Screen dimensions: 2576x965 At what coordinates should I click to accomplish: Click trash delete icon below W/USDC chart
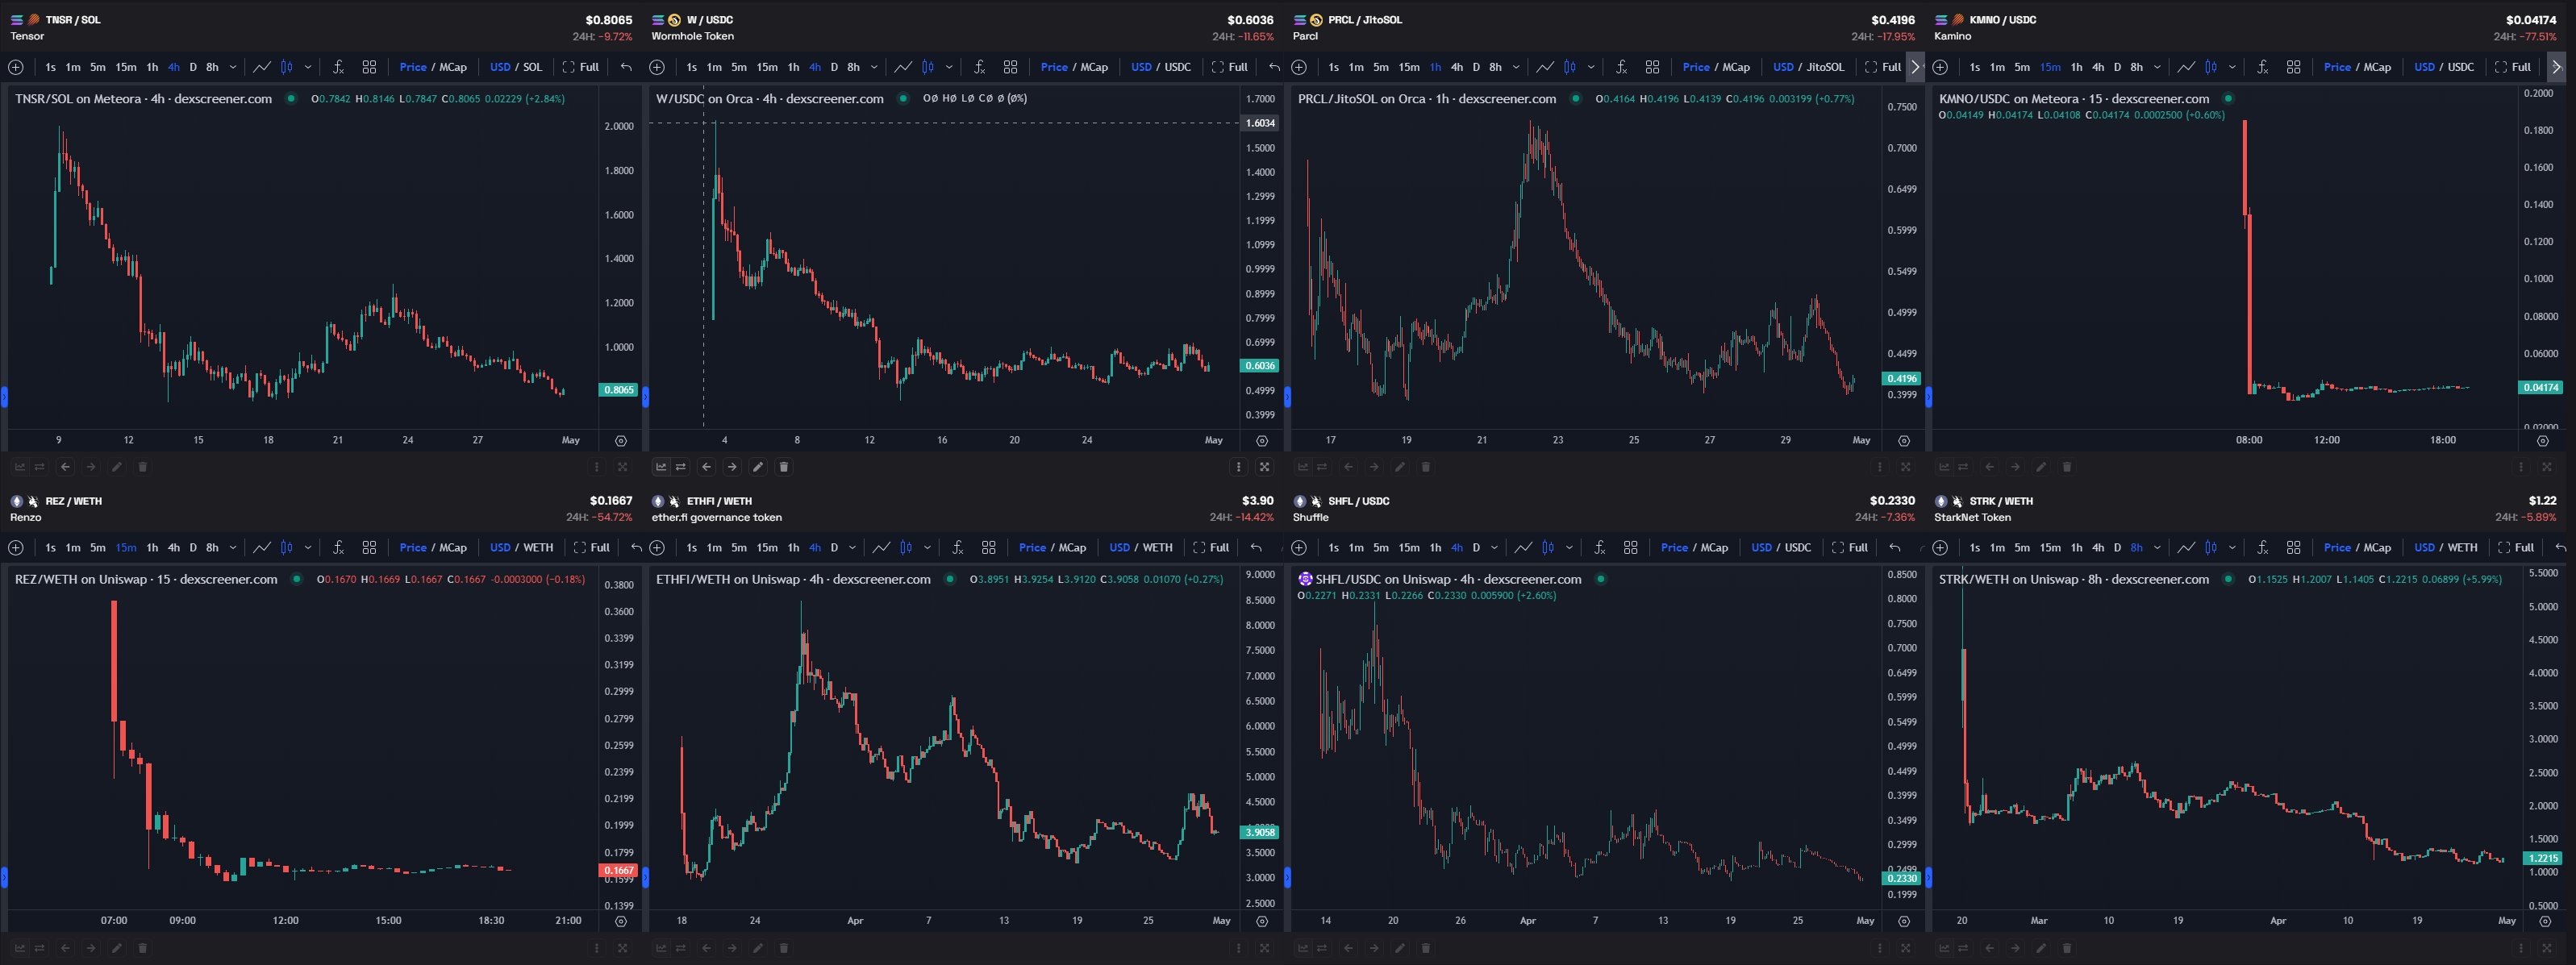pyautogui.click(x=783, y=467)
